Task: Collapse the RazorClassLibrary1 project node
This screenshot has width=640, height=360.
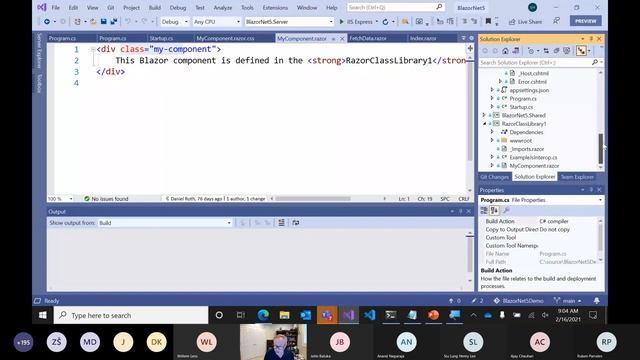Action: pos(484,124)
